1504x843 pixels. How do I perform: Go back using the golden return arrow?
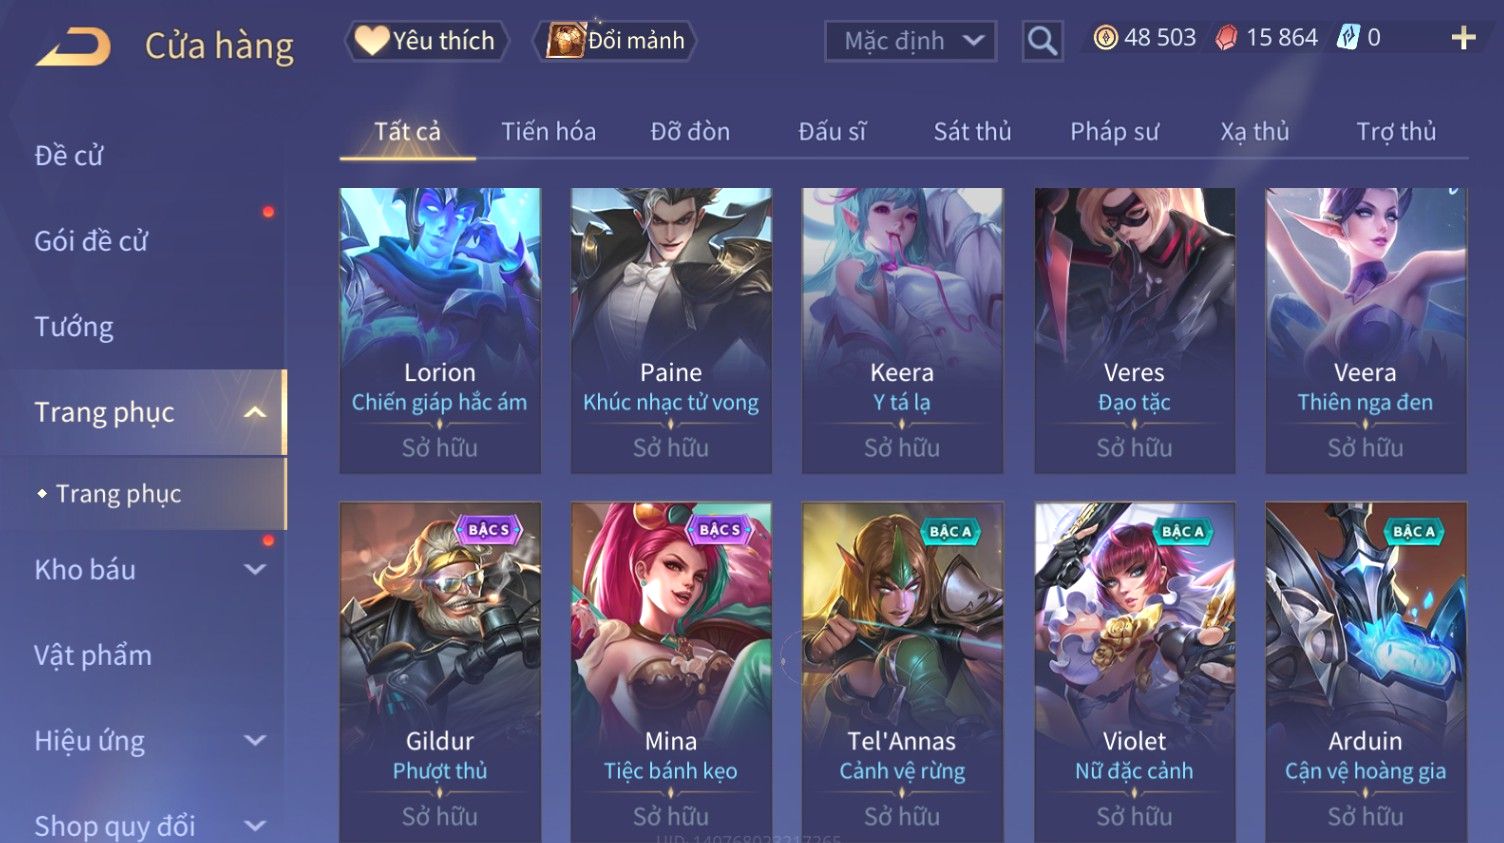(74, 46)
